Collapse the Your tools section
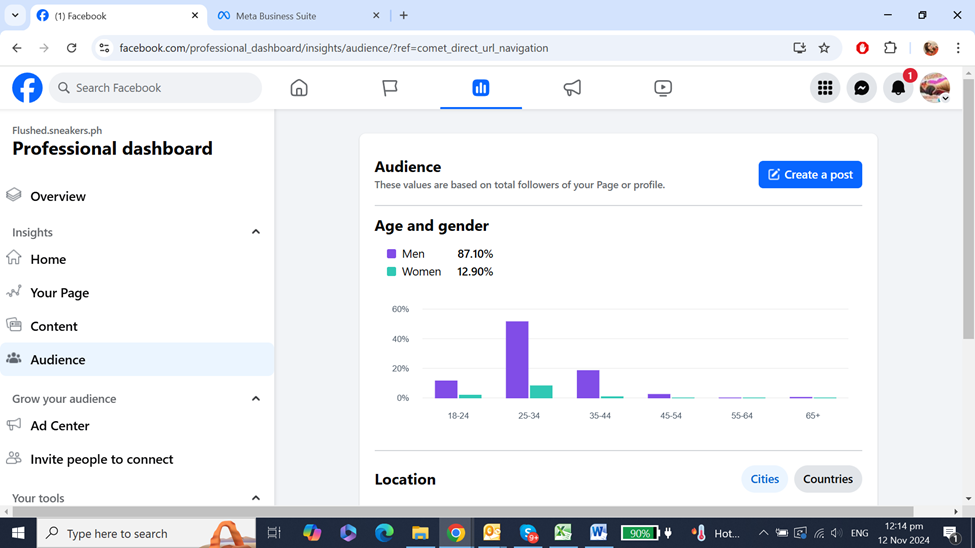This screenshot has height=548, width=975. pyautogui.click(x=256, y=498)
